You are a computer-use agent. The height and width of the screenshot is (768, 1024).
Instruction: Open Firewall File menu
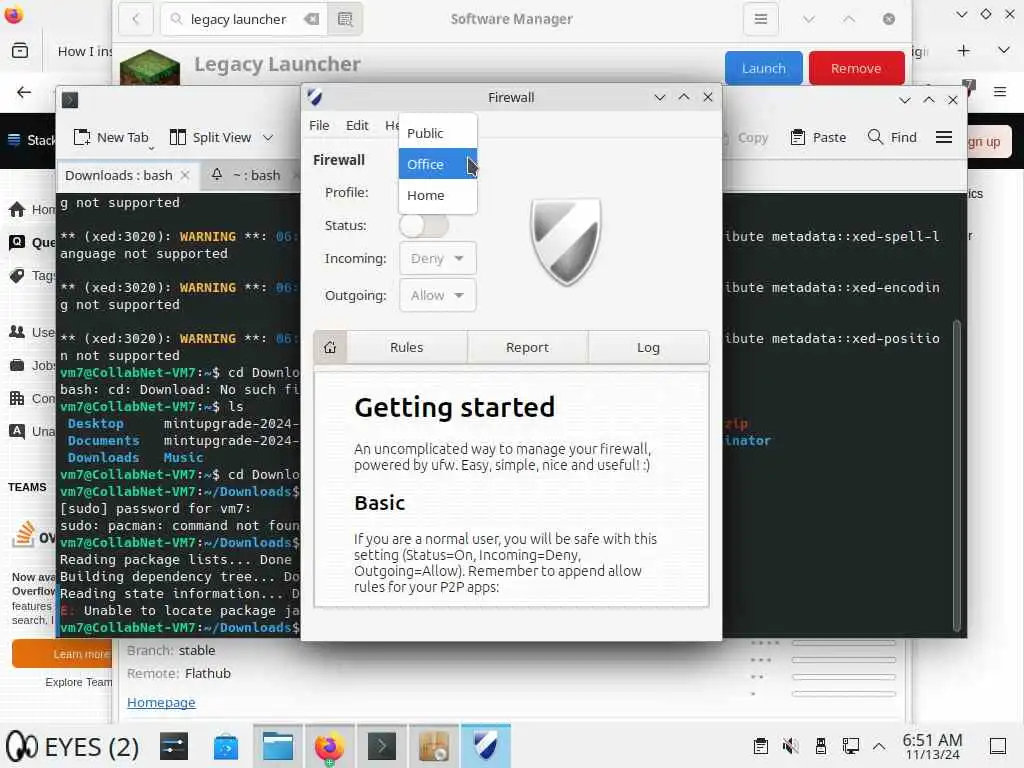(x=319, y=125)
